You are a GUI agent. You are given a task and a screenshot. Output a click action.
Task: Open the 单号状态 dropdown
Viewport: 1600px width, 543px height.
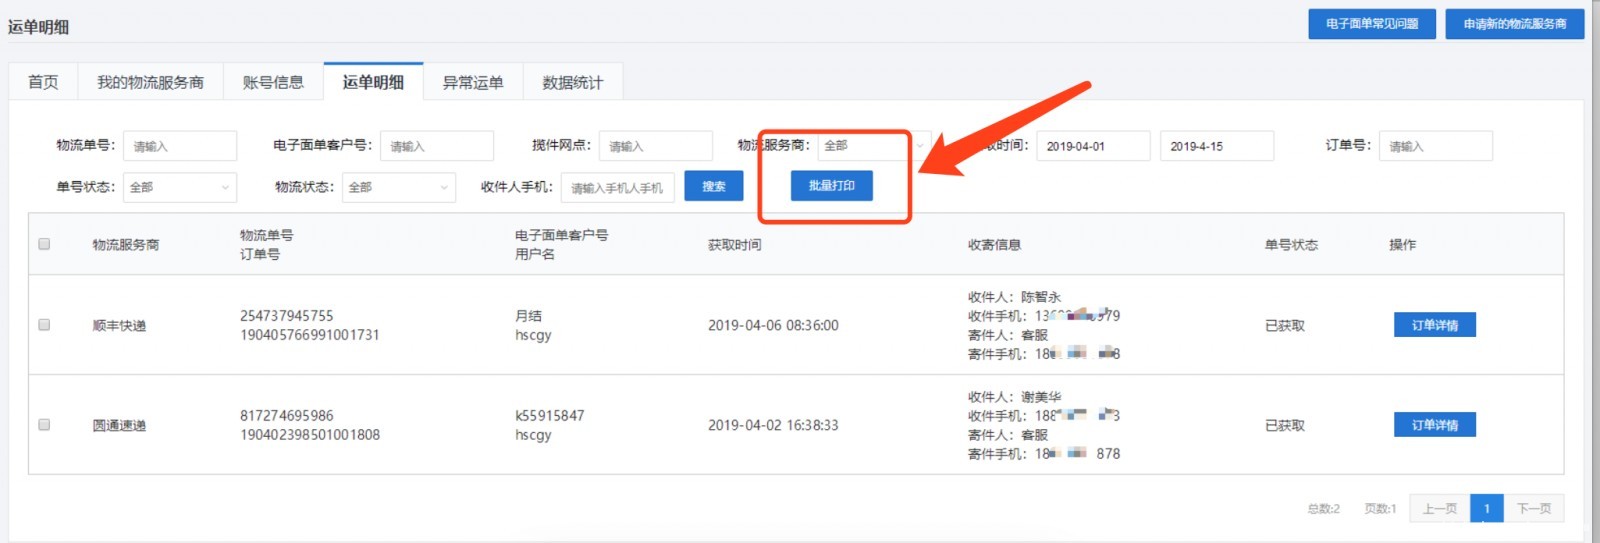pyautogui.click(x=180, y=187)
